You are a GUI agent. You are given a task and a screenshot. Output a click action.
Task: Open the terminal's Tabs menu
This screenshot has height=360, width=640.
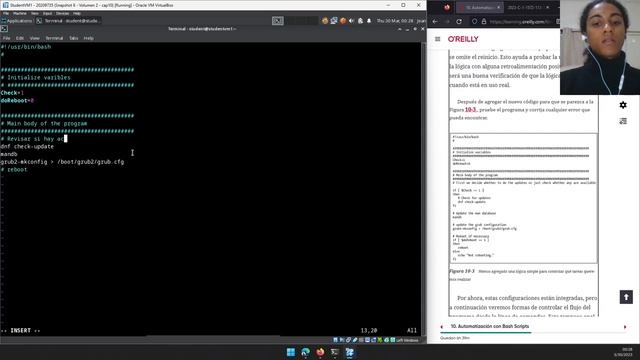73,38
